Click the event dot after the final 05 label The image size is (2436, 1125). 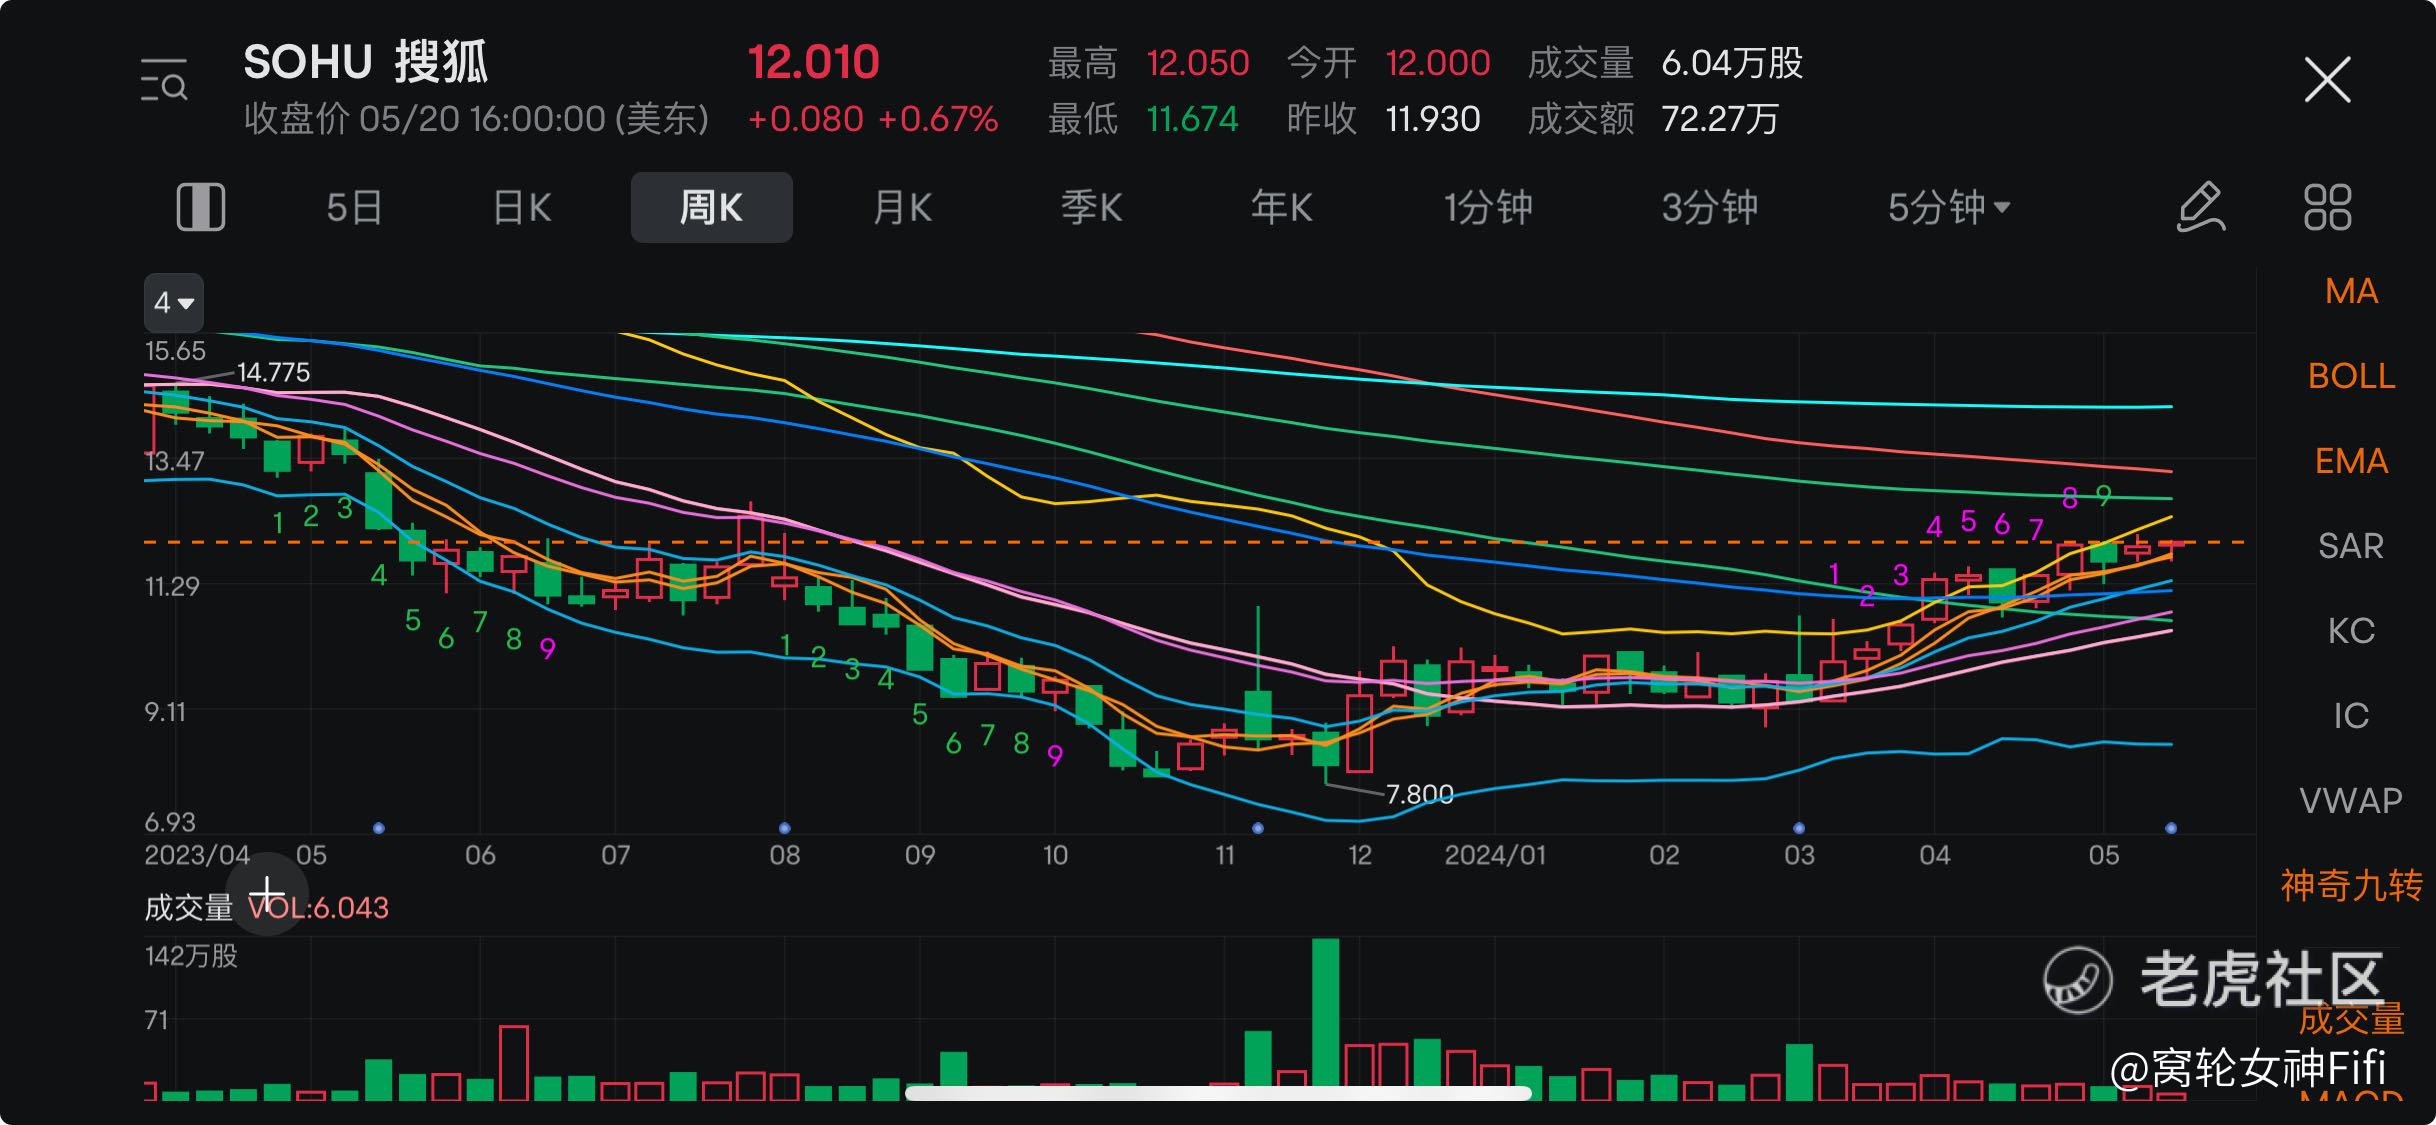2171,828
